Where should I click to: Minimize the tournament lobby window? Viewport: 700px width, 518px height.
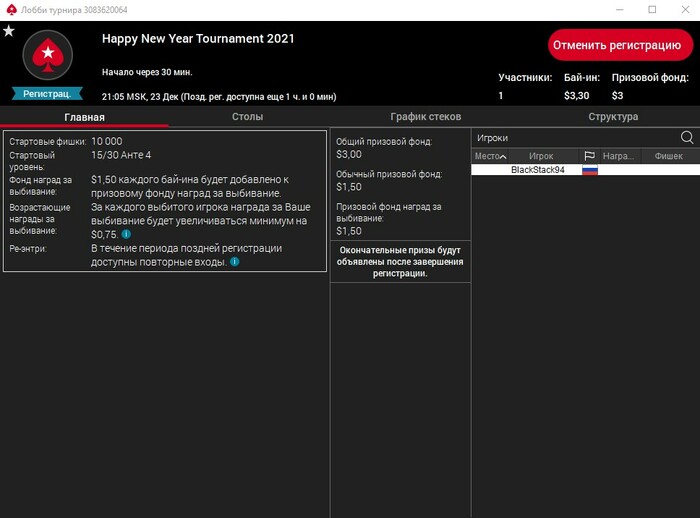pos(619,9)
